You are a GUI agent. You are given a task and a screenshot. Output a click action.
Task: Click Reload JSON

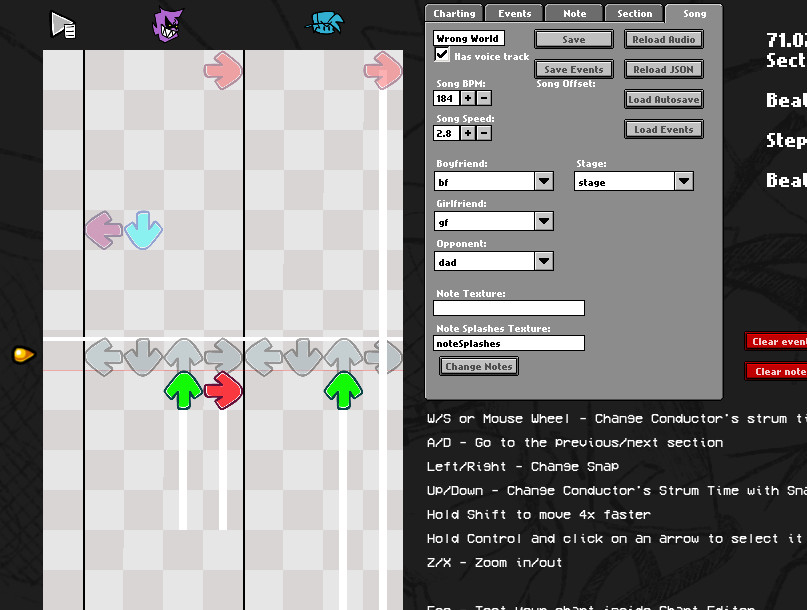tap(664, 69)
